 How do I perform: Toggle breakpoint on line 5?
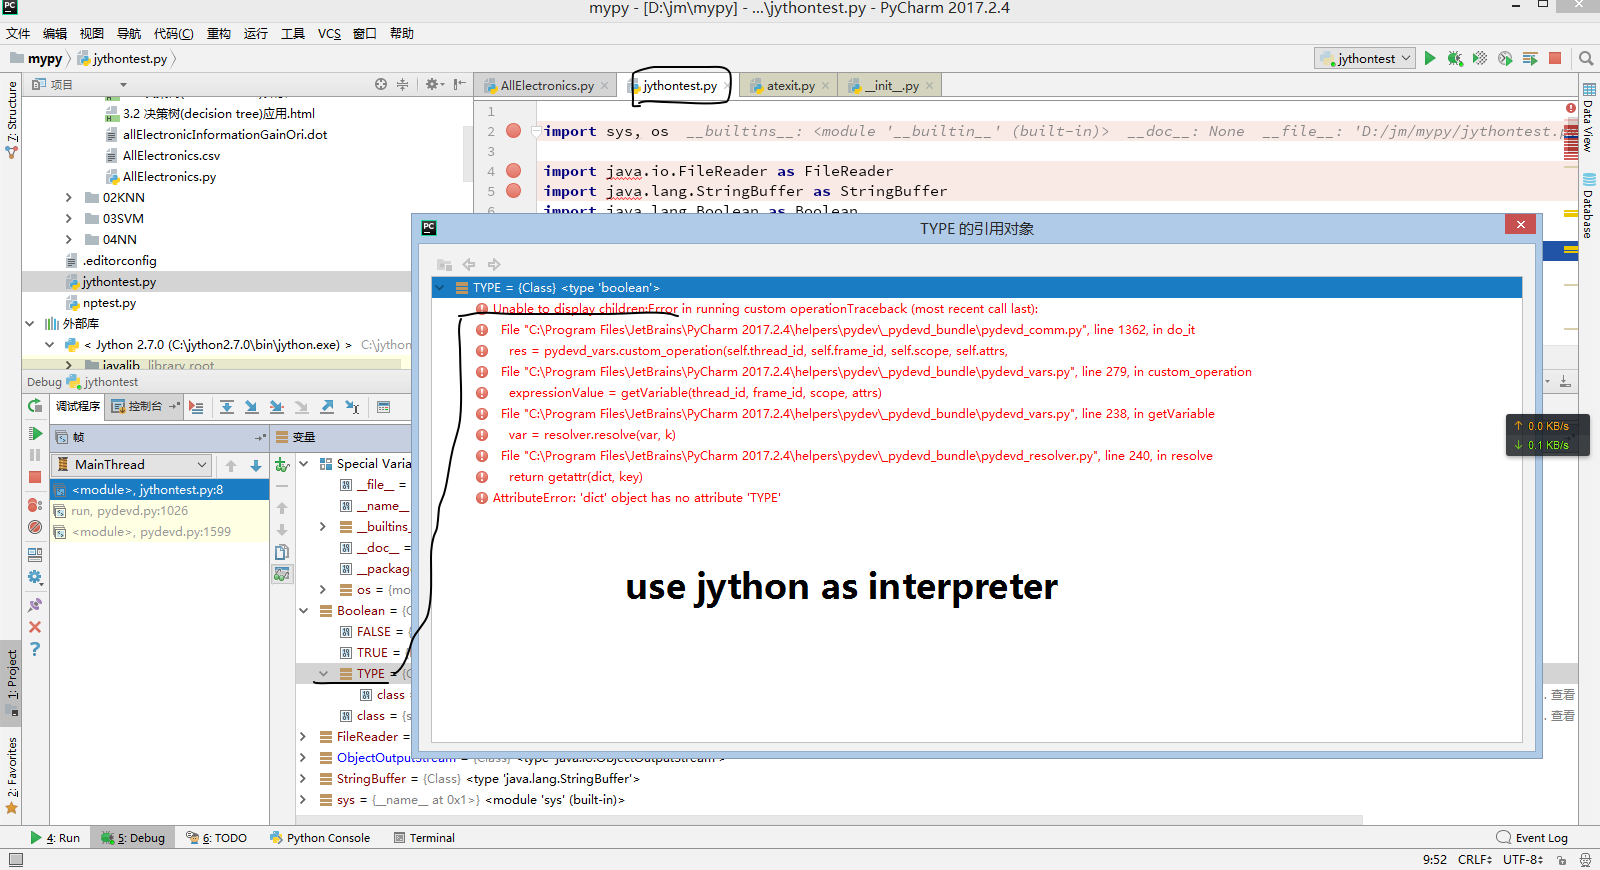pyautogui.click(x=514, y=191)
